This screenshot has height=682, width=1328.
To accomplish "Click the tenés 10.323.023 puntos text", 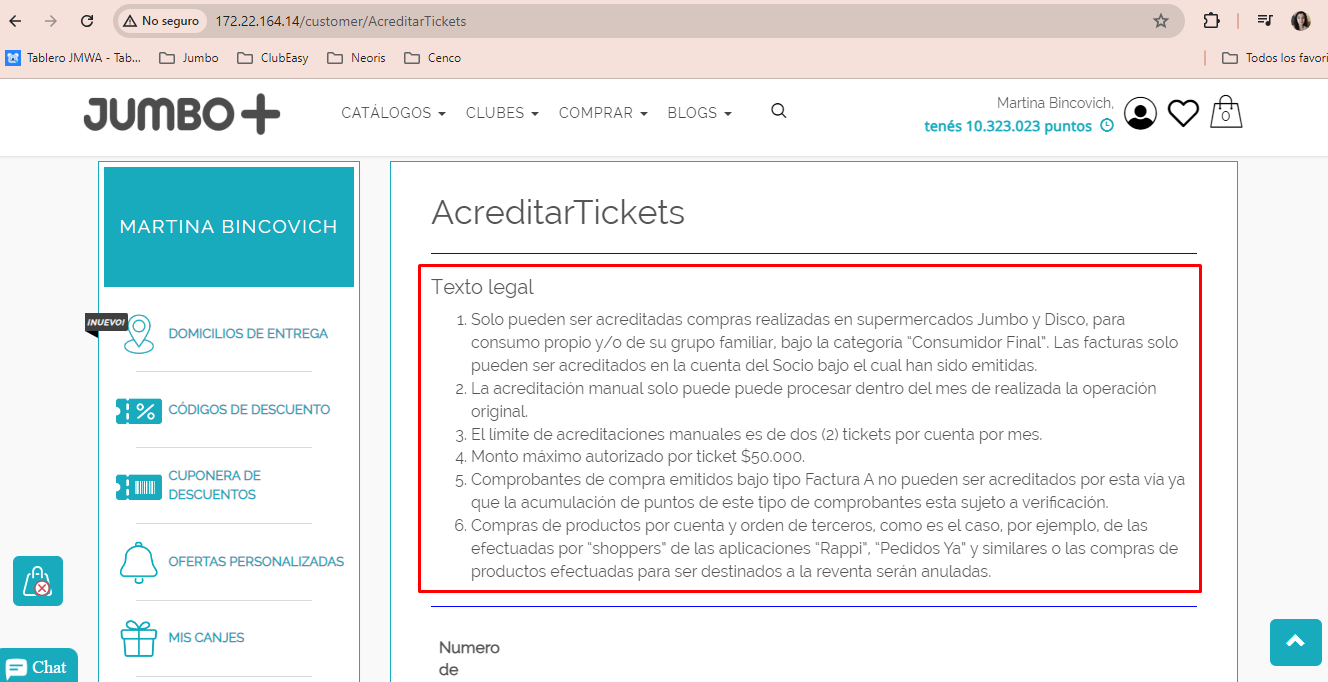I will (x=1008, y=126).
